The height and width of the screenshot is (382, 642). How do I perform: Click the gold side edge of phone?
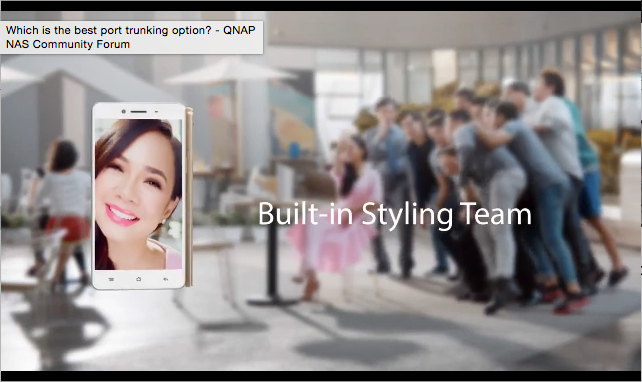click(188, 197)
